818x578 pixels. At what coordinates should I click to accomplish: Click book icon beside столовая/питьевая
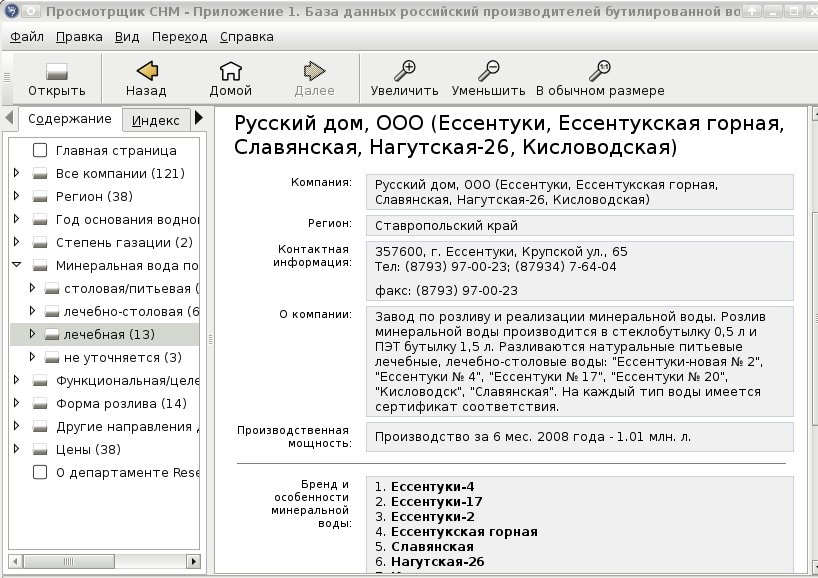point(52,288)
